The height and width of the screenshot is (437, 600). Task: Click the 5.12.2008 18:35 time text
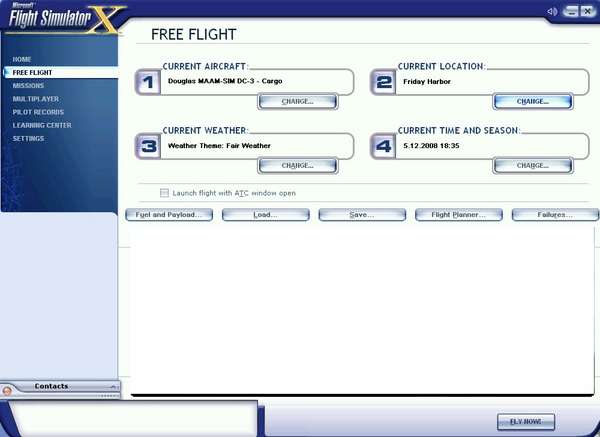[x=431, y=146]
